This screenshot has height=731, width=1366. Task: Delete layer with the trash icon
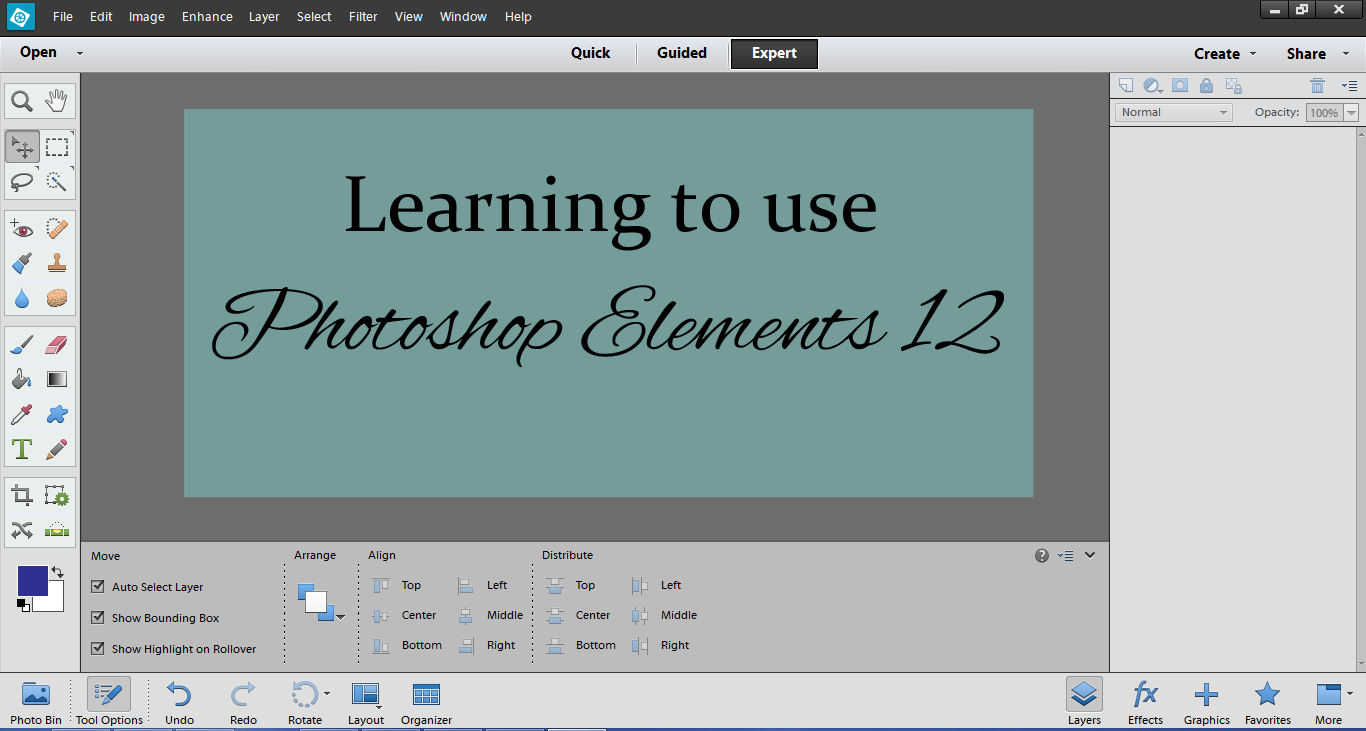1318,86
